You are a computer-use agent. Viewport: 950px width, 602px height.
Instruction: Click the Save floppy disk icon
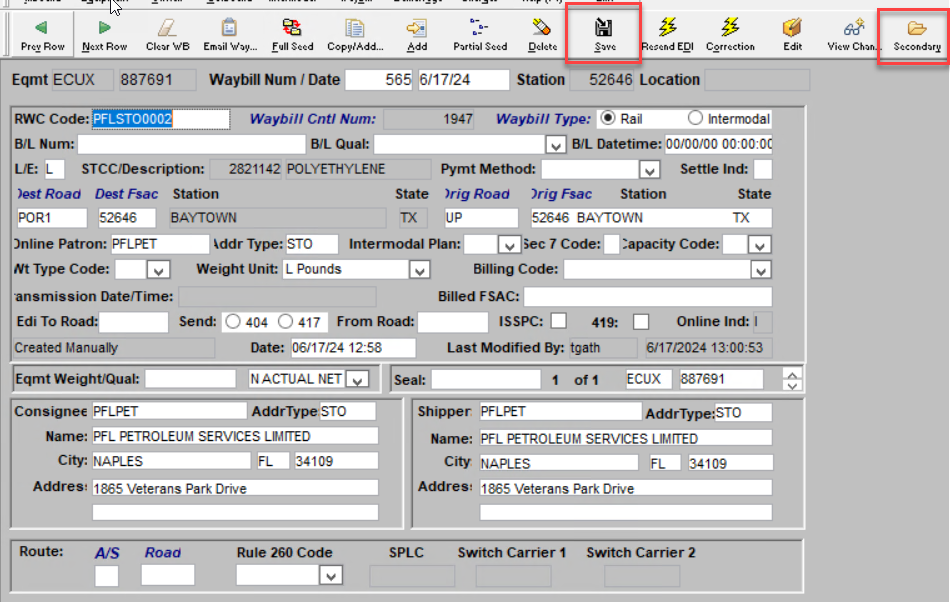[x=603, y=28]
